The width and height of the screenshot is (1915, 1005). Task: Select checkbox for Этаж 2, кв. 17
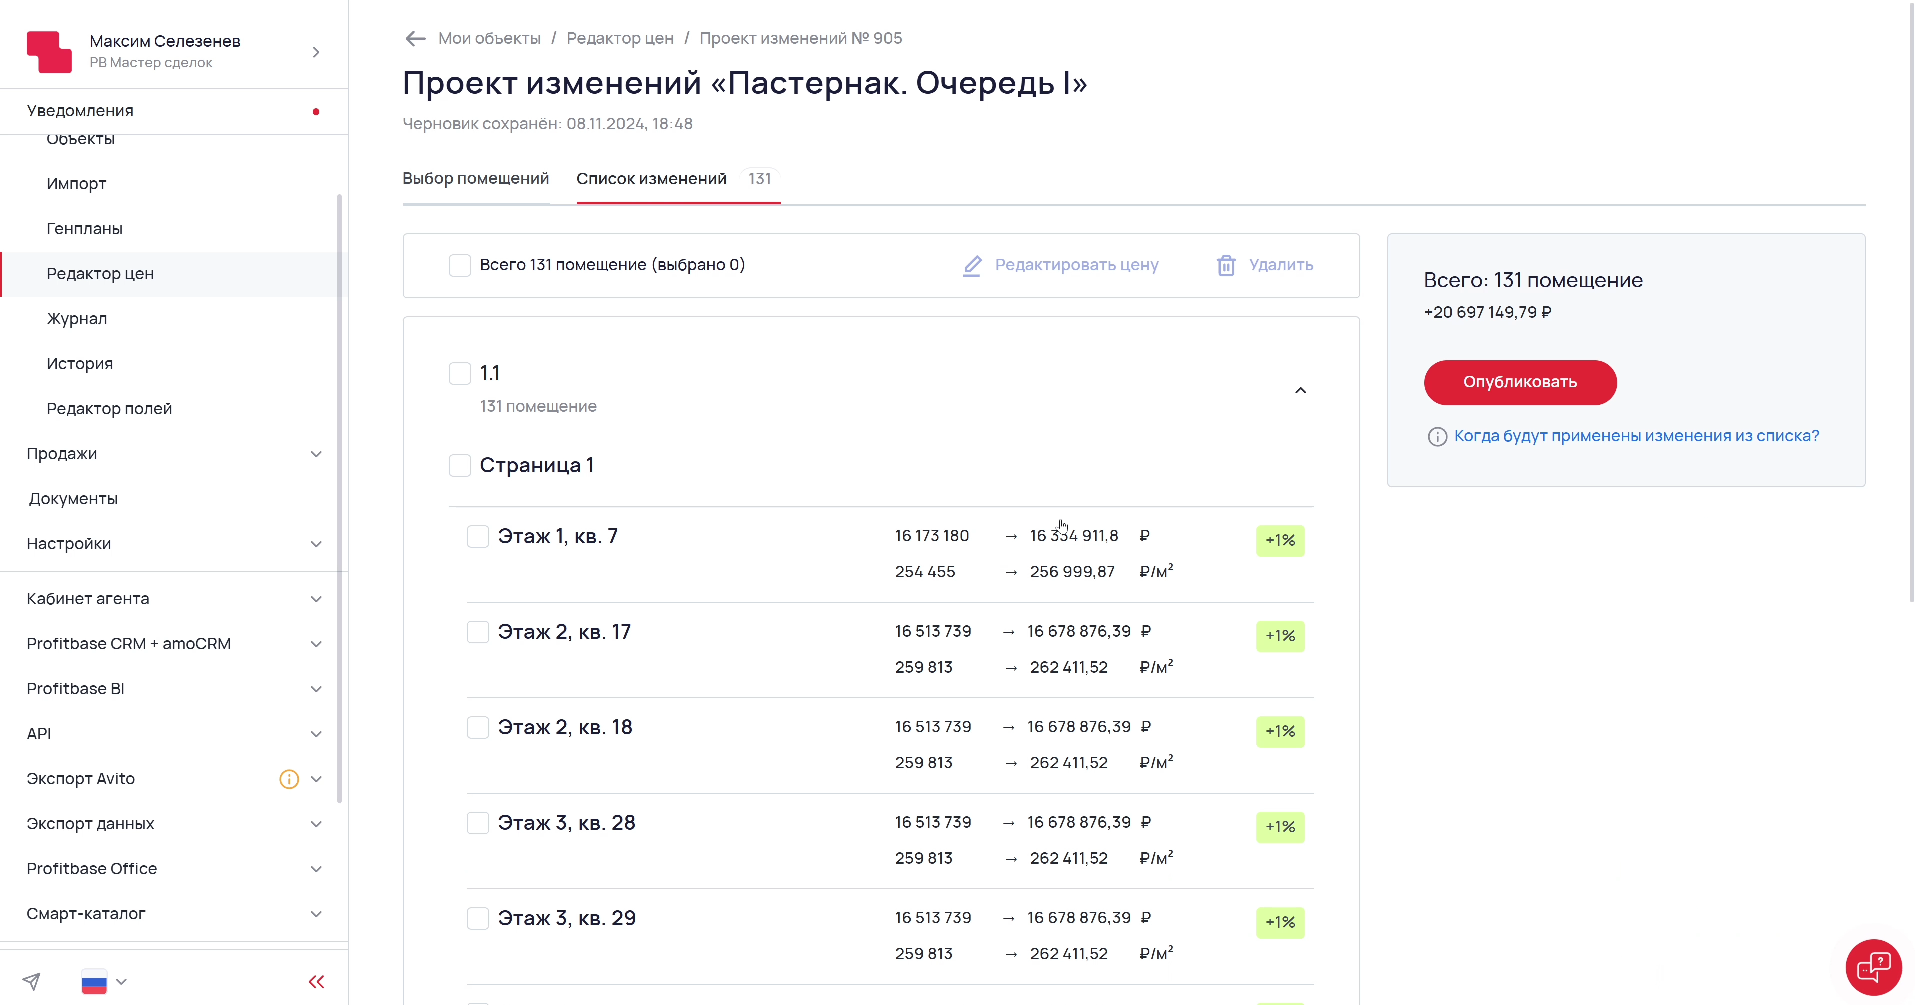(478, 632)
